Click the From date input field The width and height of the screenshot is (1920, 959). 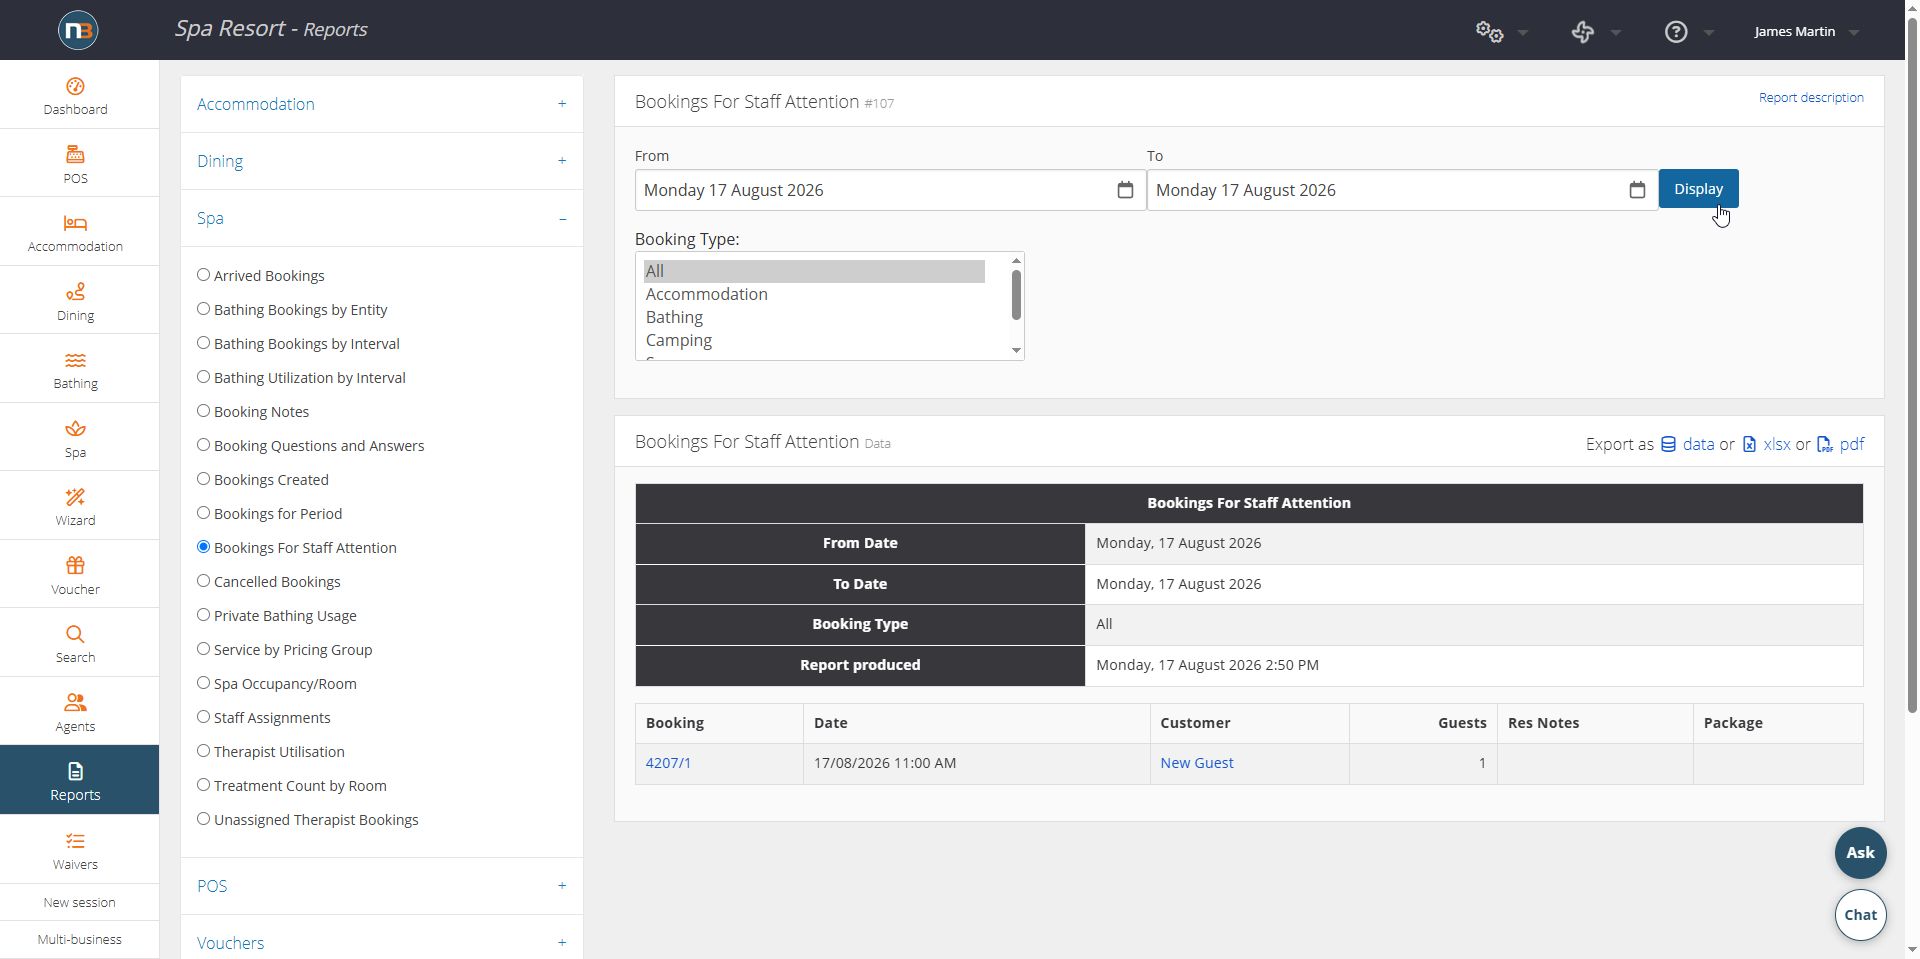point(890,190)
